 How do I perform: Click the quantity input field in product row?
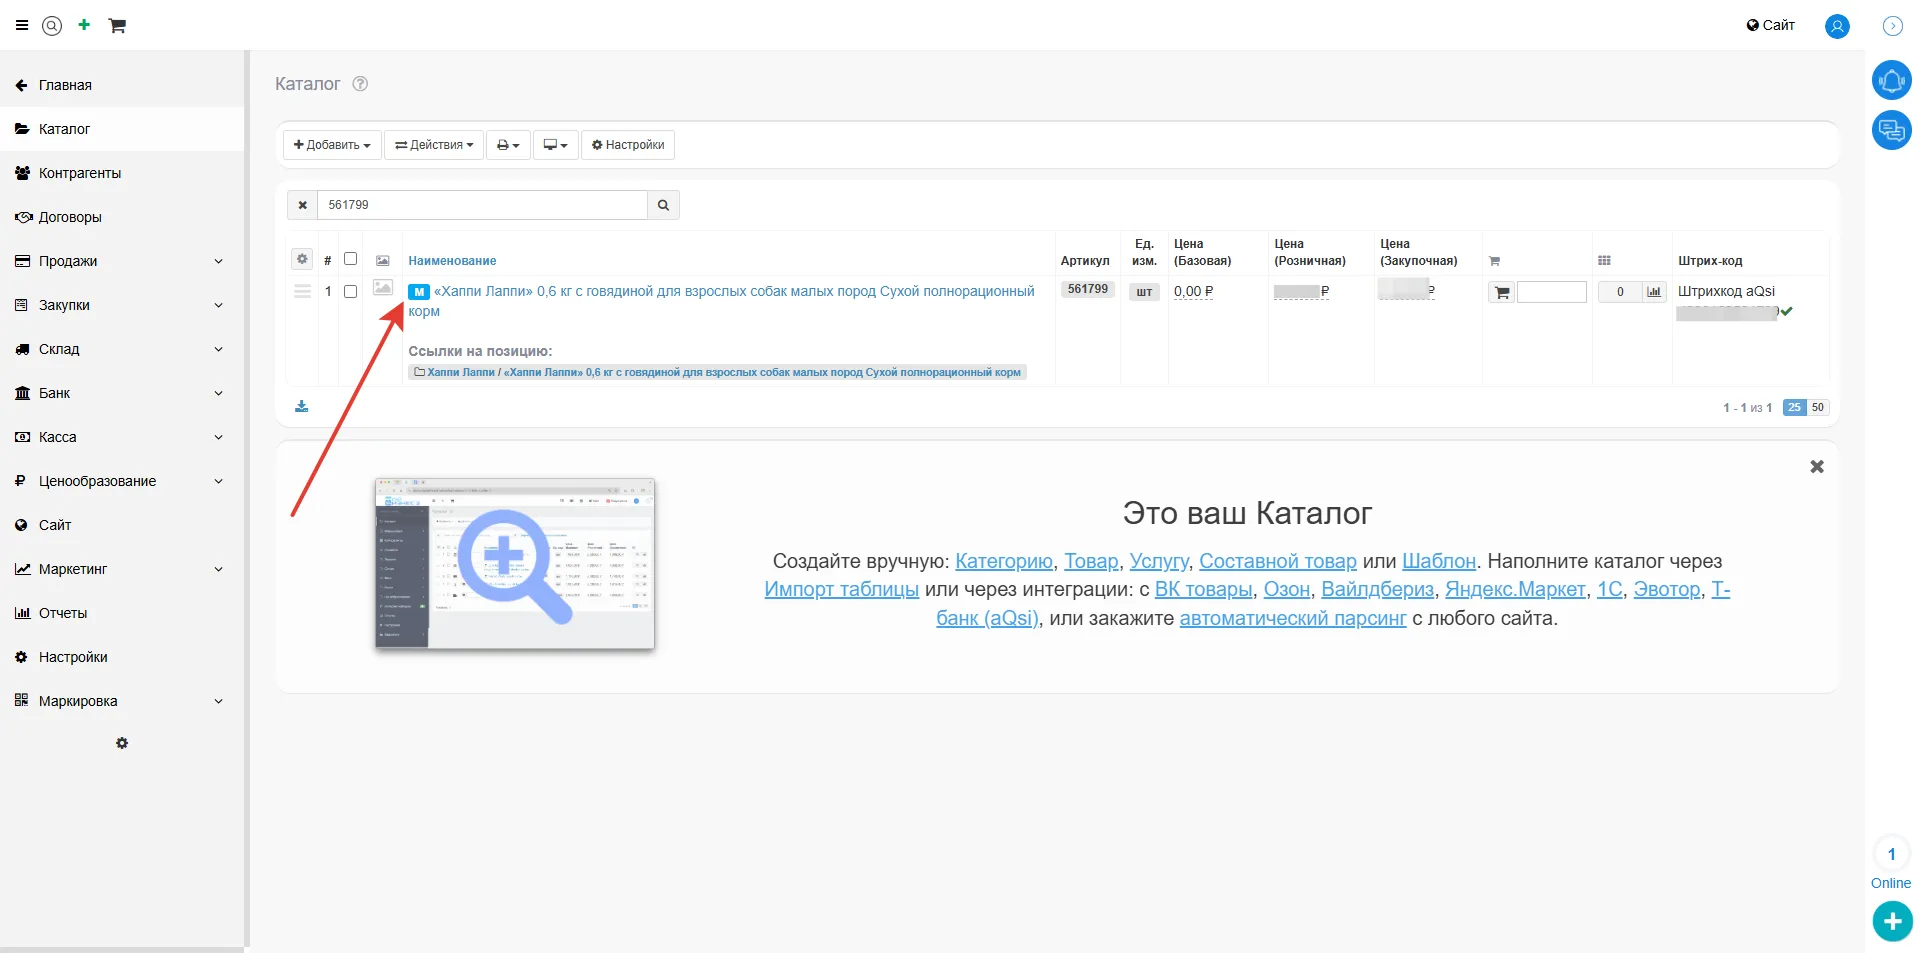pos(1551,292)
